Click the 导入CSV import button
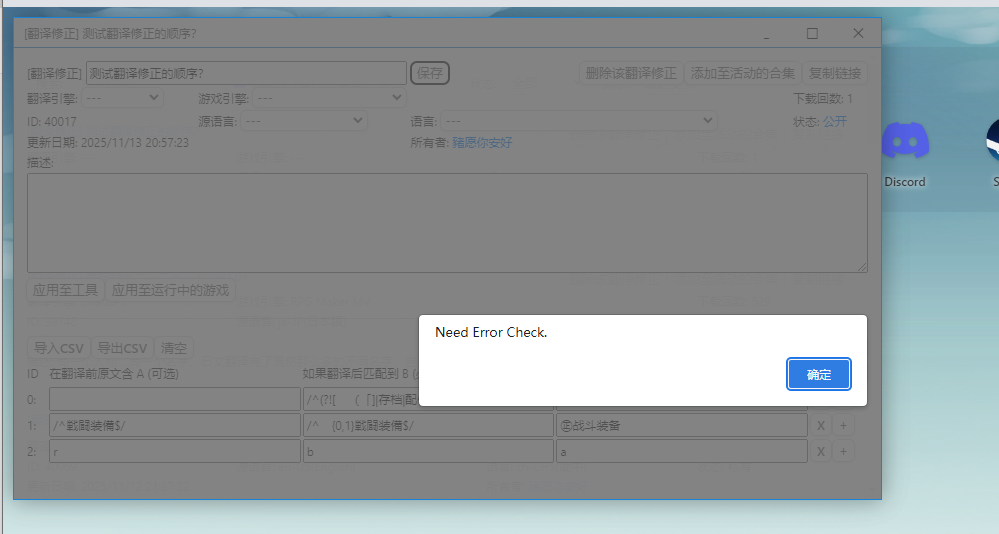This screenshot has height=534, width=999. (x=59, y=348)
